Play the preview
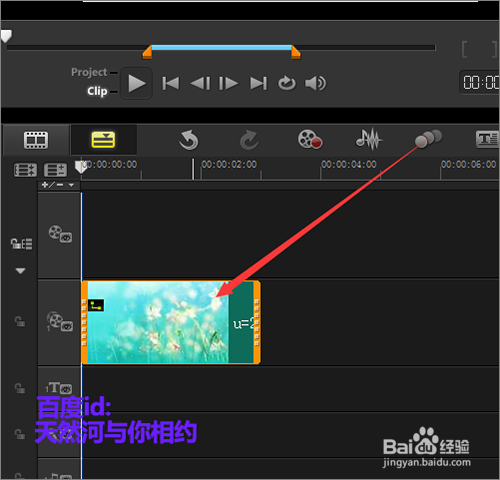 tap(137, 83)
